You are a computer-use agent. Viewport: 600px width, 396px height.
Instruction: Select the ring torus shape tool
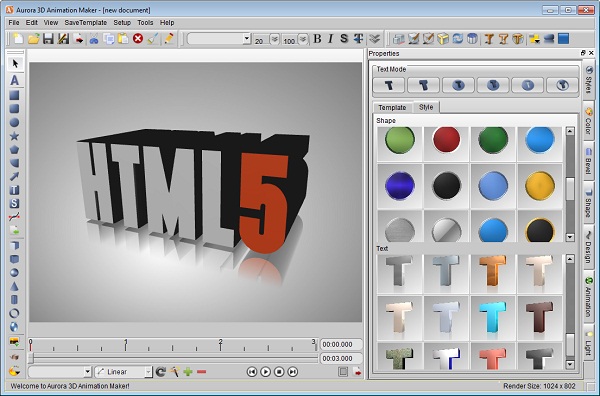[14, 313]
